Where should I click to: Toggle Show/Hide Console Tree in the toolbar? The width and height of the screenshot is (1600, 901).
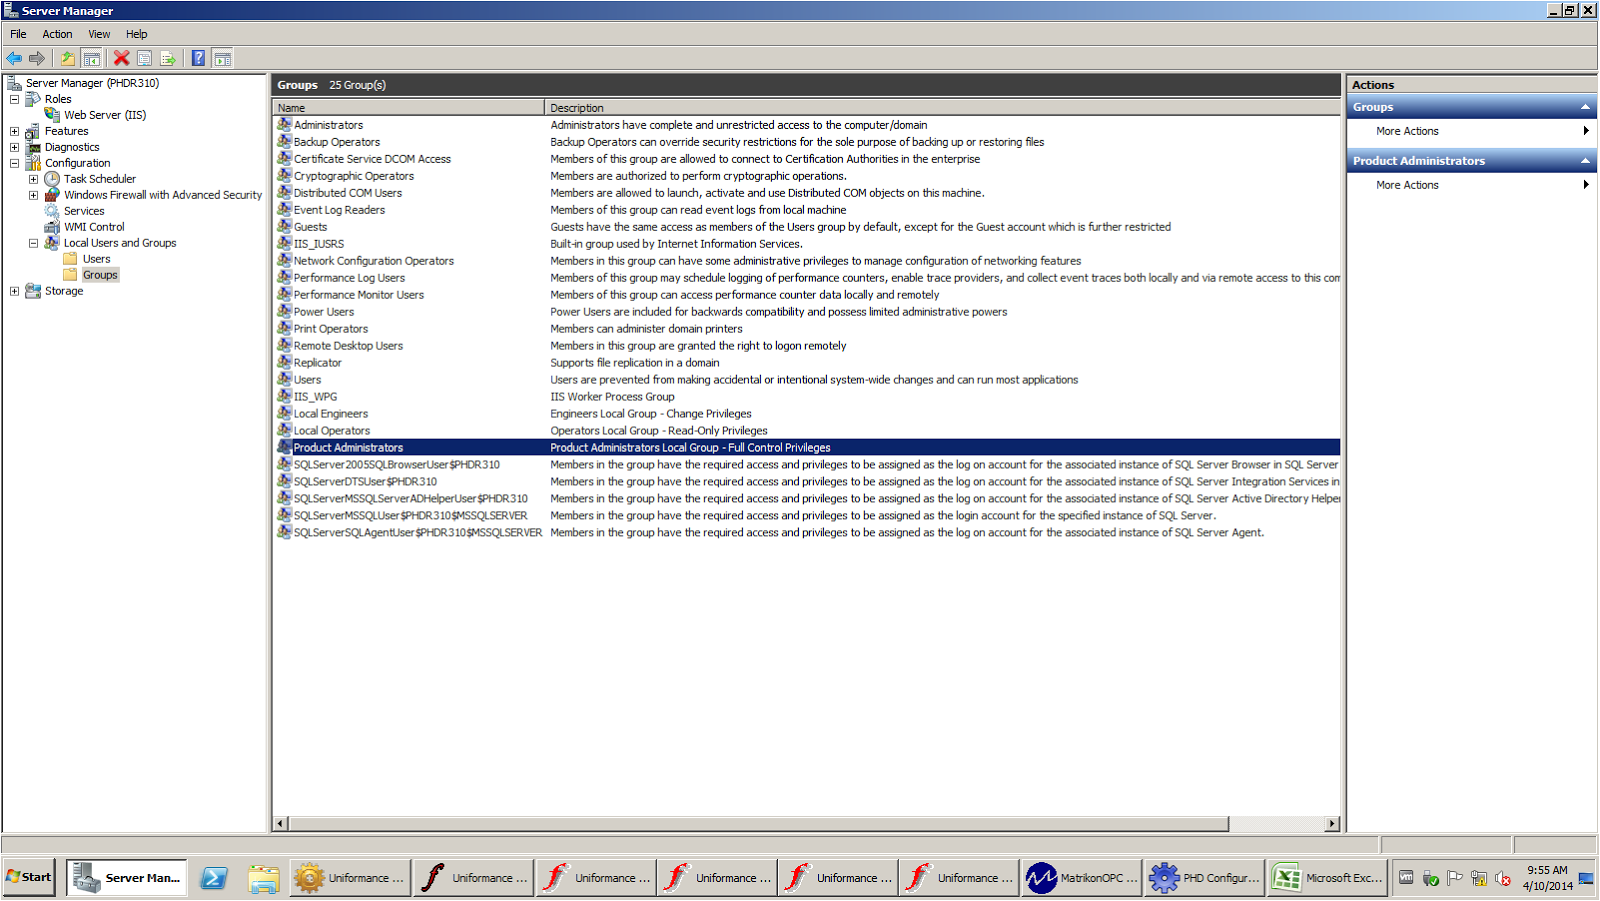click(91, 58)
